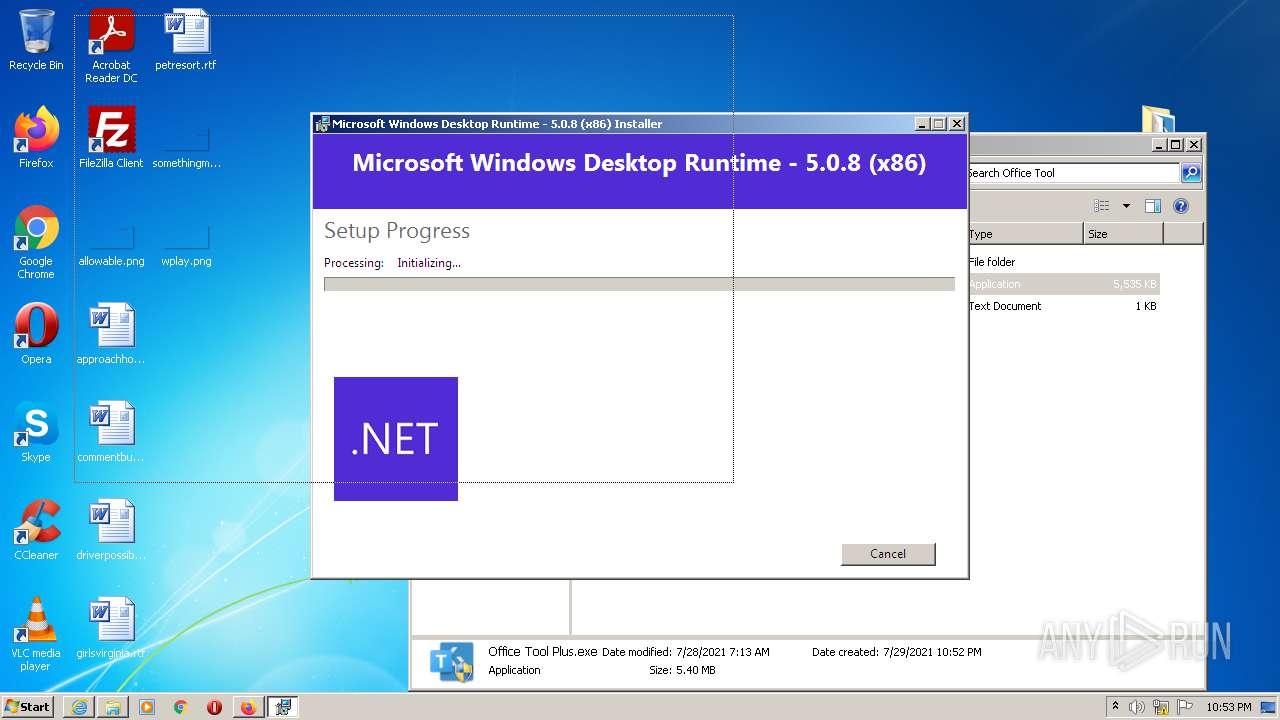Click the taskbar clock showing 10:53 PM

coord(1229,707)
